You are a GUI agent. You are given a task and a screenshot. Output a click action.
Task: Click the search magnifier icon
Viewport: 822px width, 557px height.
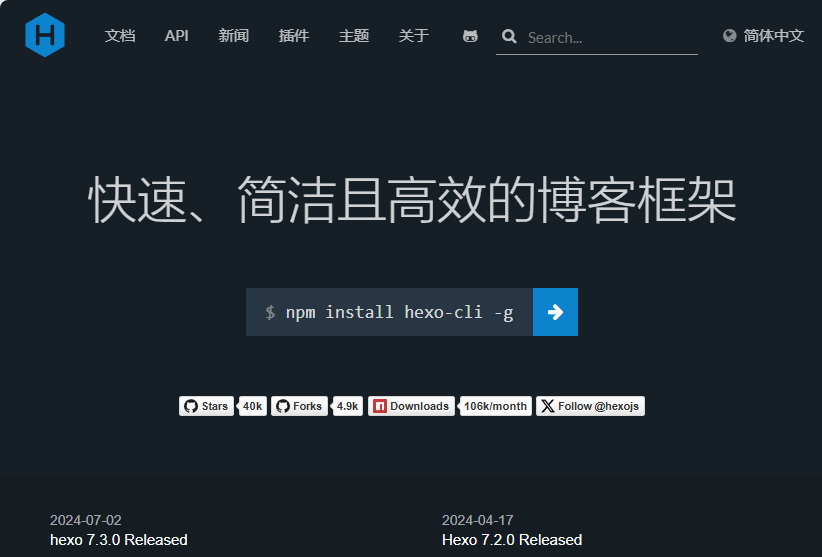(x=509, y=37)
